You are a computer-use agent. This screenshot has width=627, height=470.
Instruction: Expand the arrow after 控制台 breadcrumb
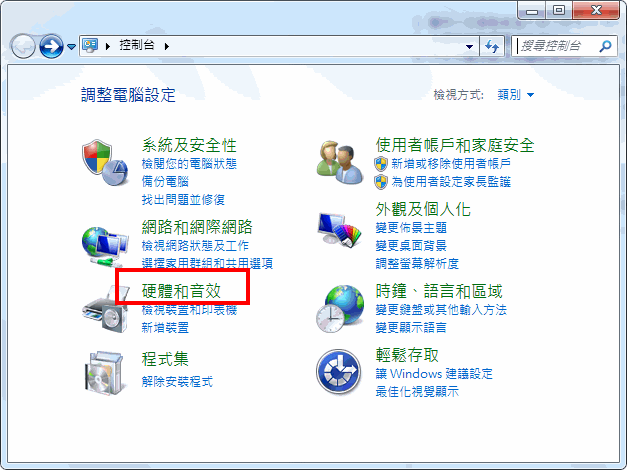pos(167,46)
